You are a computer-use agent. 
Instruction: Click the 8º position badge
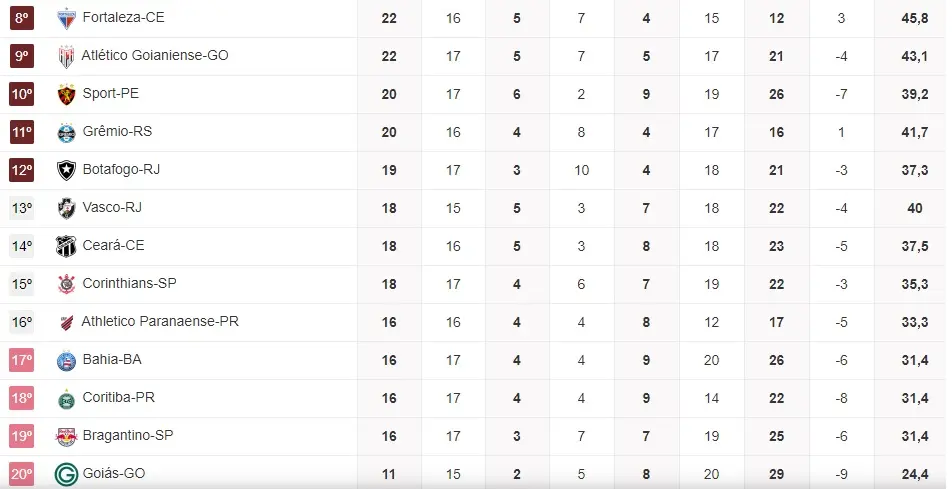(x=22, y=18)
